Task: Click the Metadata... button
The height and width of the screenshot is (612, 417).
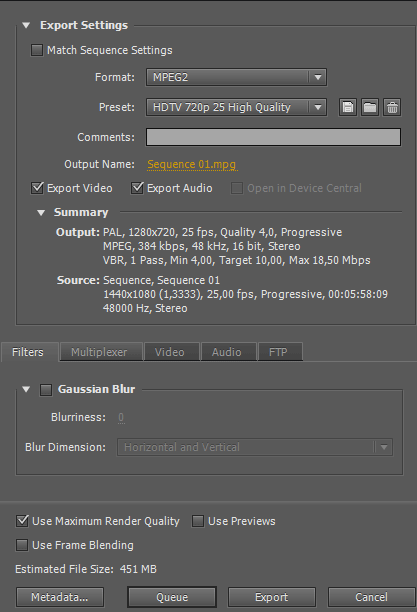Action: (60, 597)
